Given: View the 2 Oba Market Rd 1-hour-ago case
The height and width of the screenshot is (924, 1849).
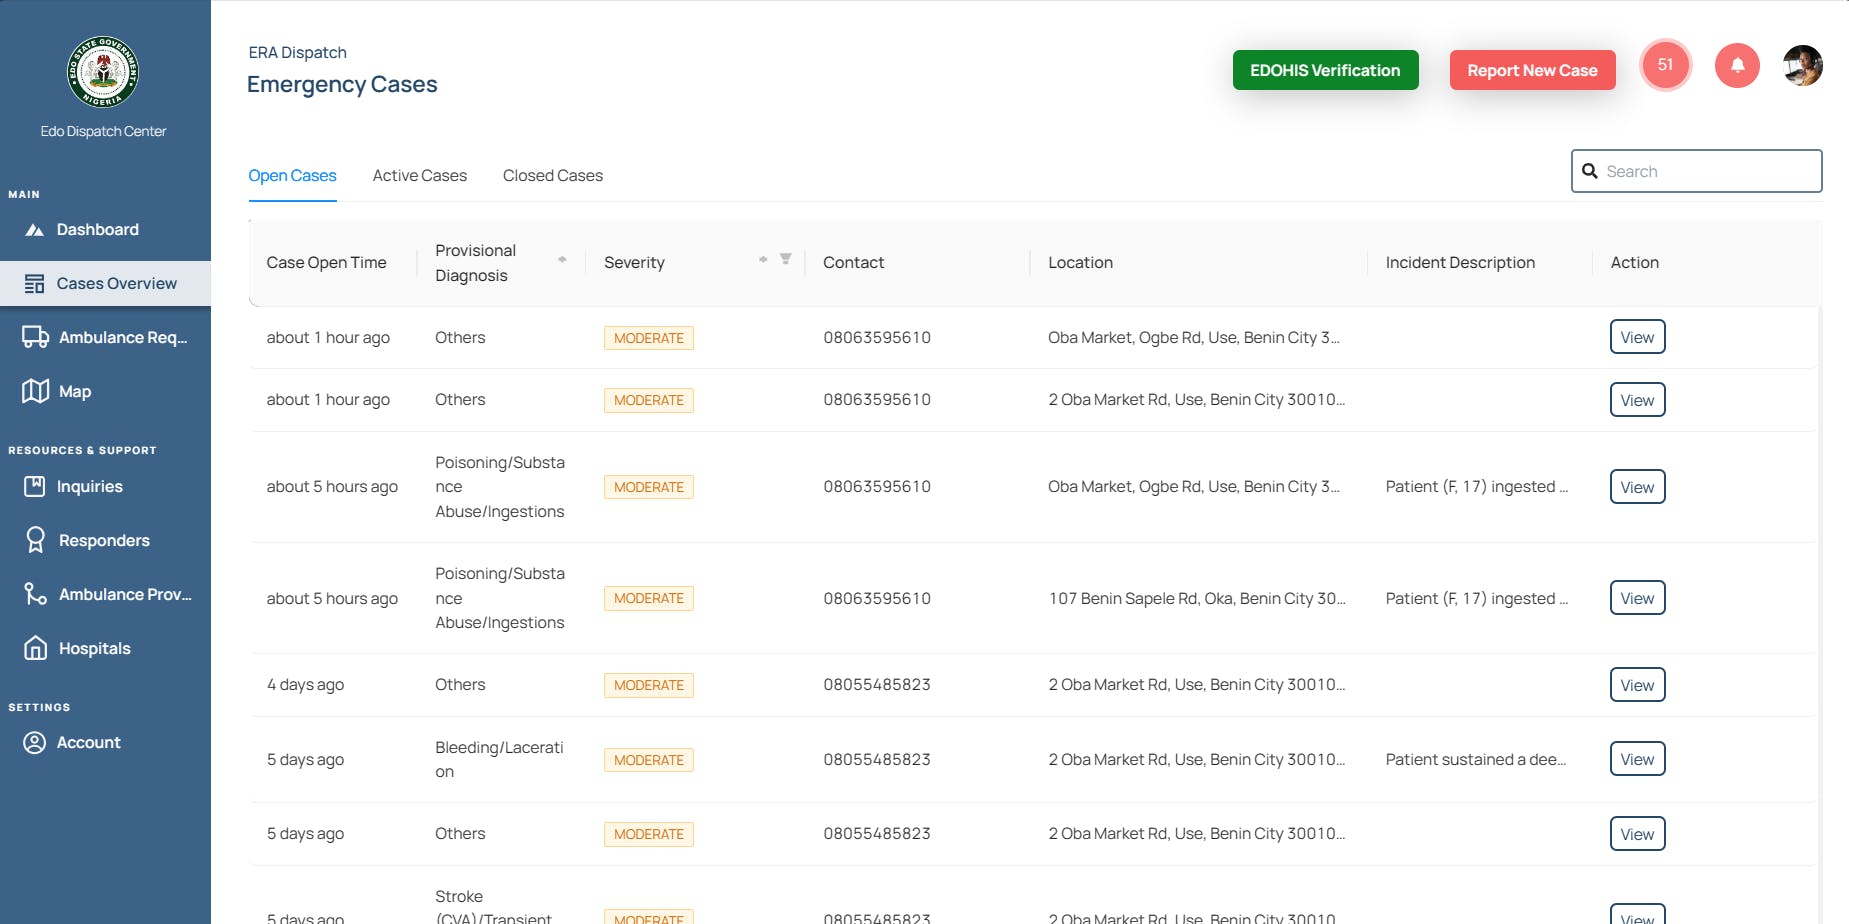Looking at the screenshot, I should pyautogui.click(x=1637, y=400).
